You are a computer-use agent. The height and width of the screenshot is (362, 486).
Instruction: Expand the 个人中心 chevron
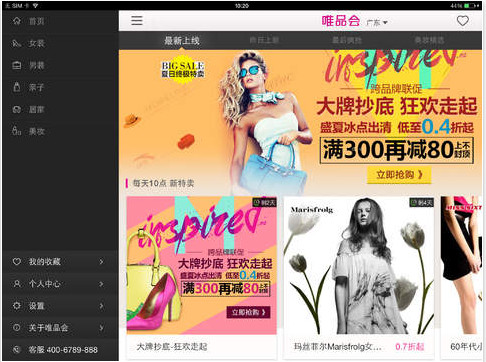(x=101, y=284)
